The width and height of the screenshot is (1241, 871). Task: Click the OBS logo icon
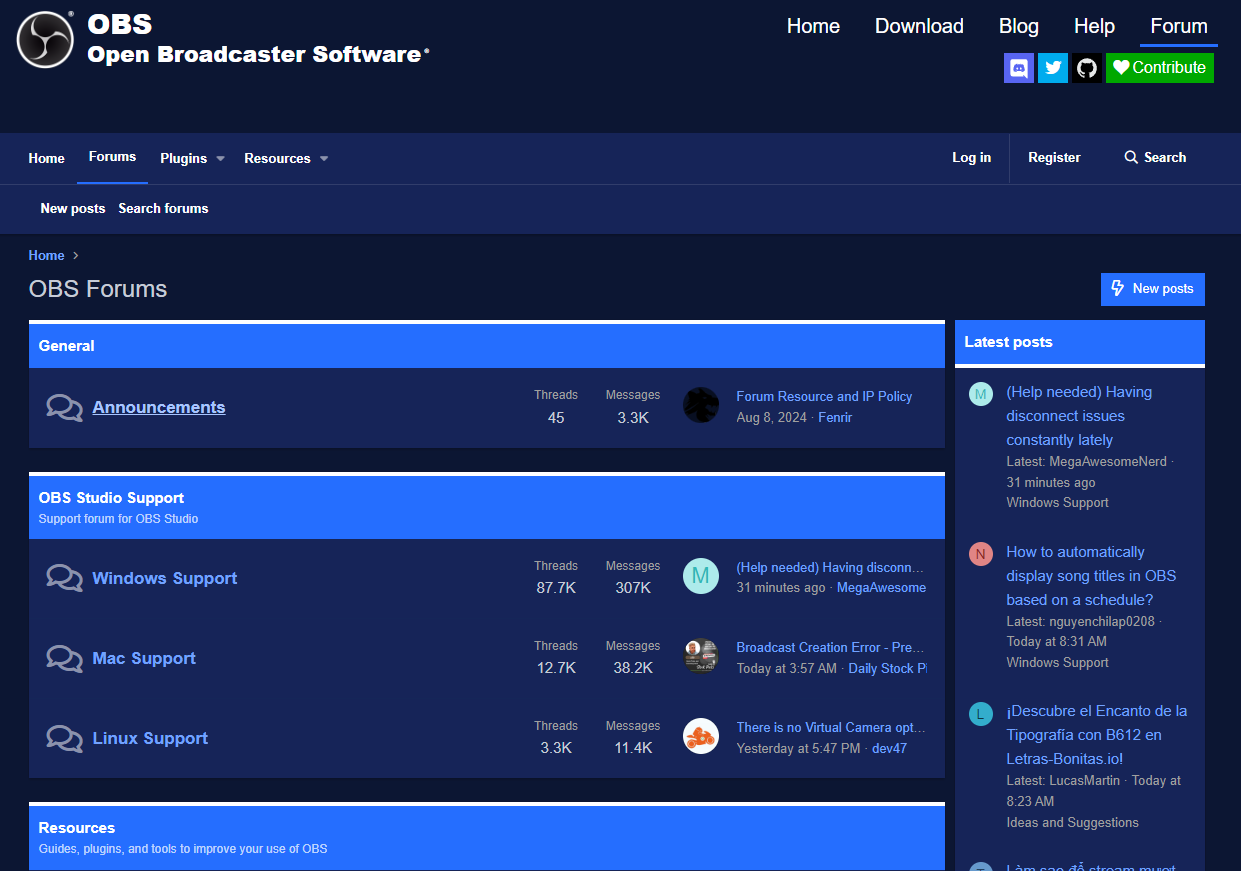pyautogui.click(x=46, y=40)
